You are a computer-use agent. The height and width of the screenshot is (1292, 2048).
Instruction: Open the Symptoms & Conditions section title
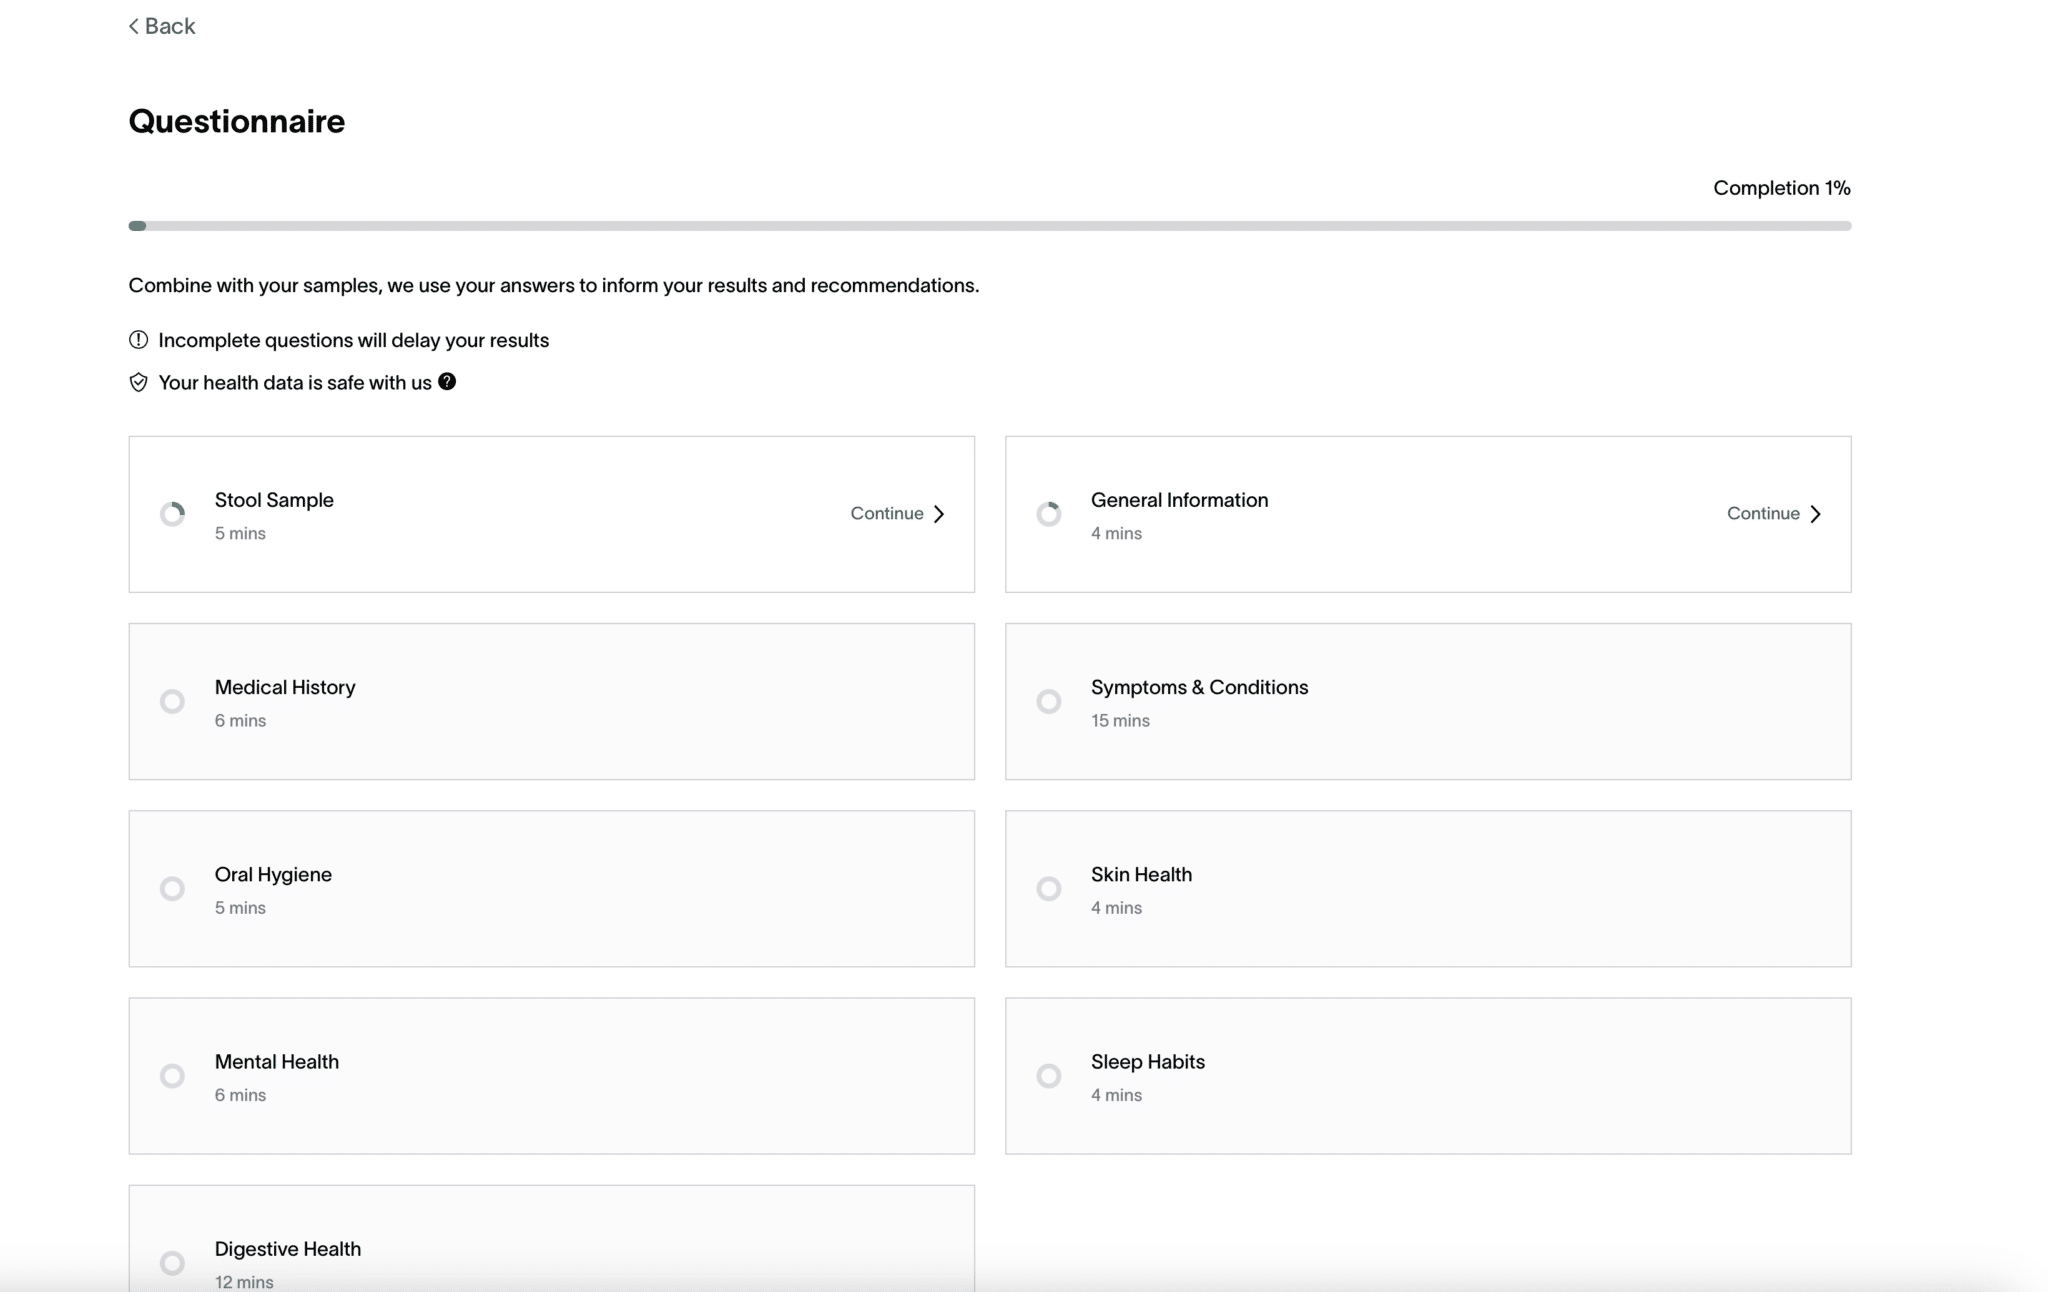(x=1199, y=687)
